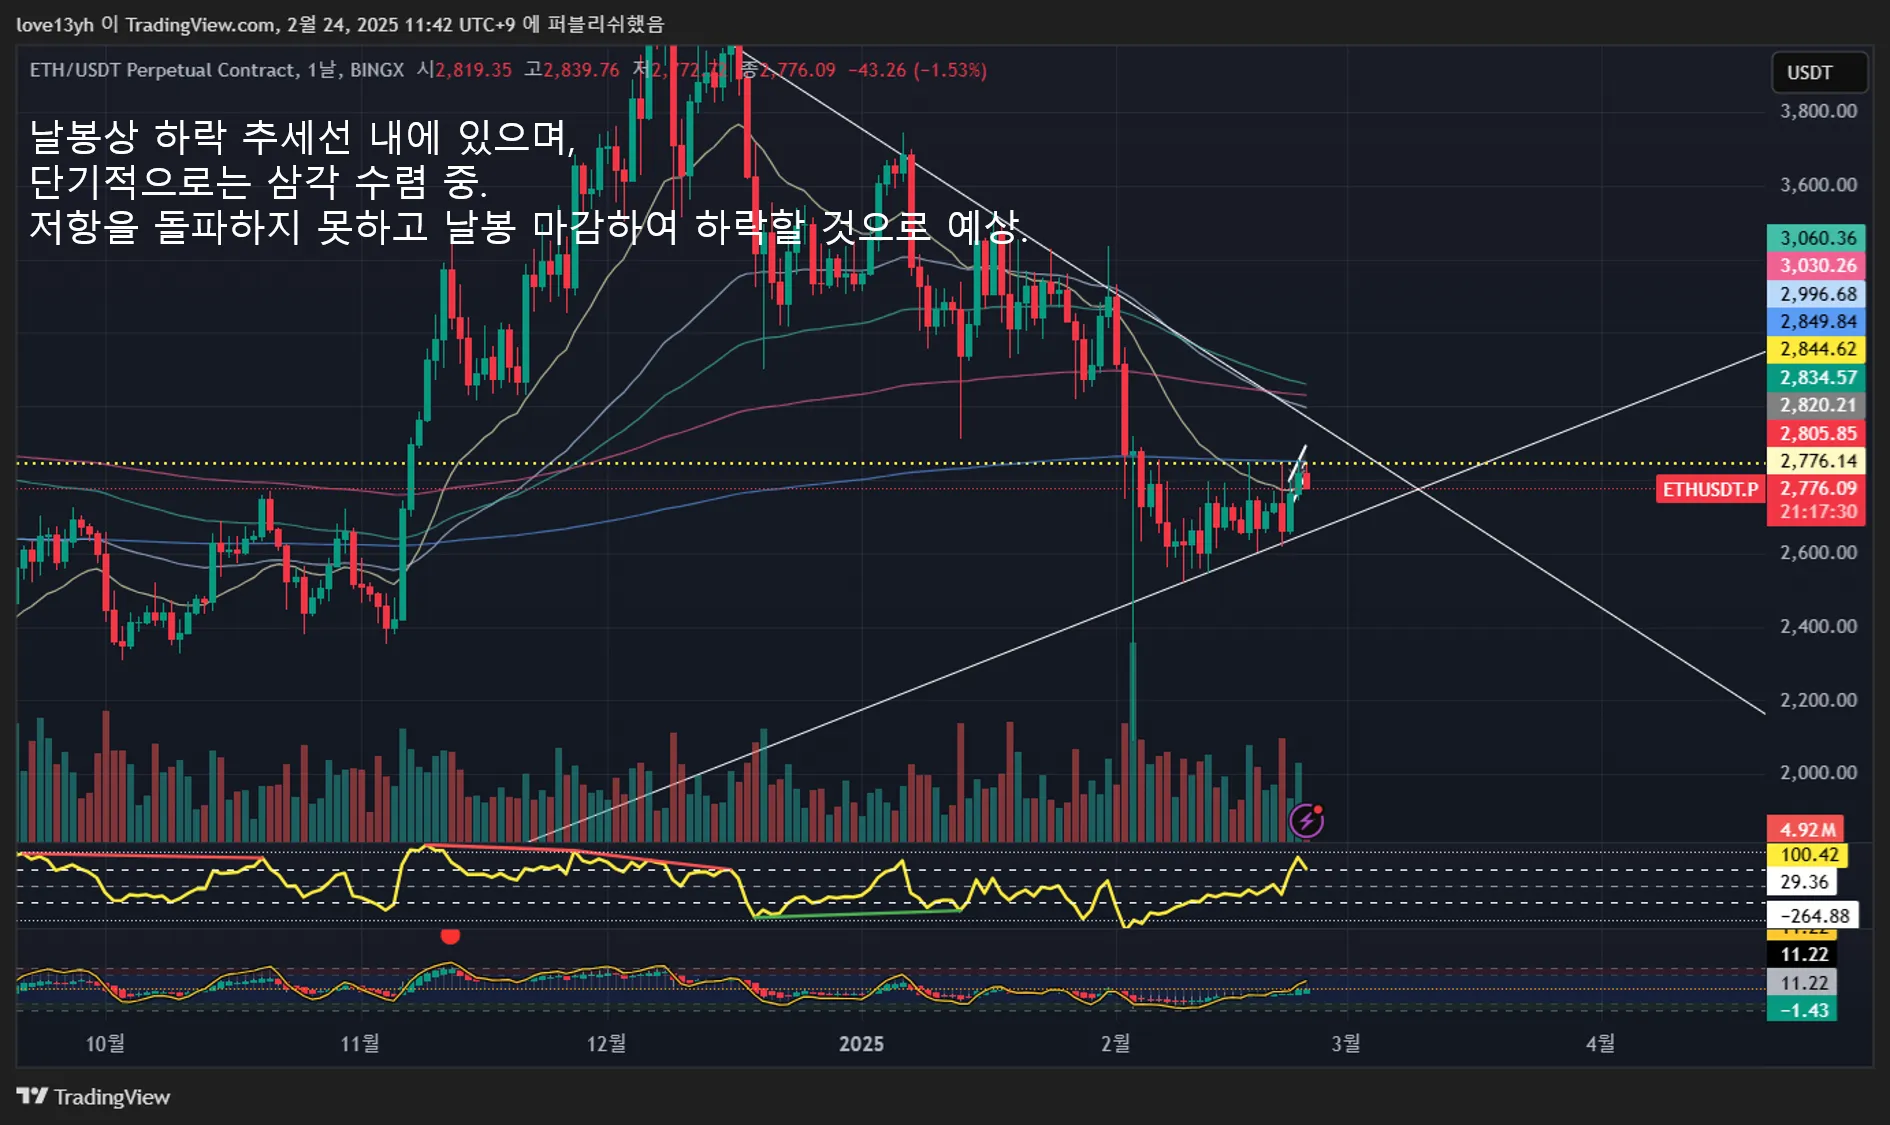Click the 12월 time axis label
Image resolution: width=1890 pixels, height=1125 pixels.
pos(606,1043)
